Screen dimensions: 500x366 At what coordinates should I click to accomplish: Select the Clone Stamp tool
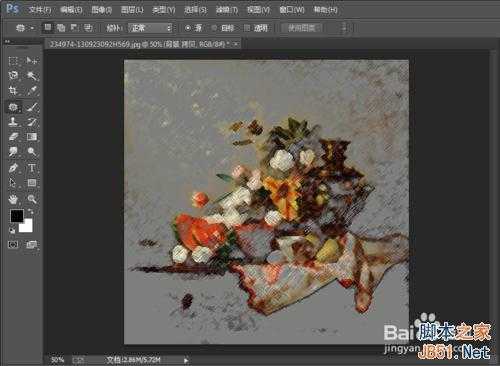(13, 121)
